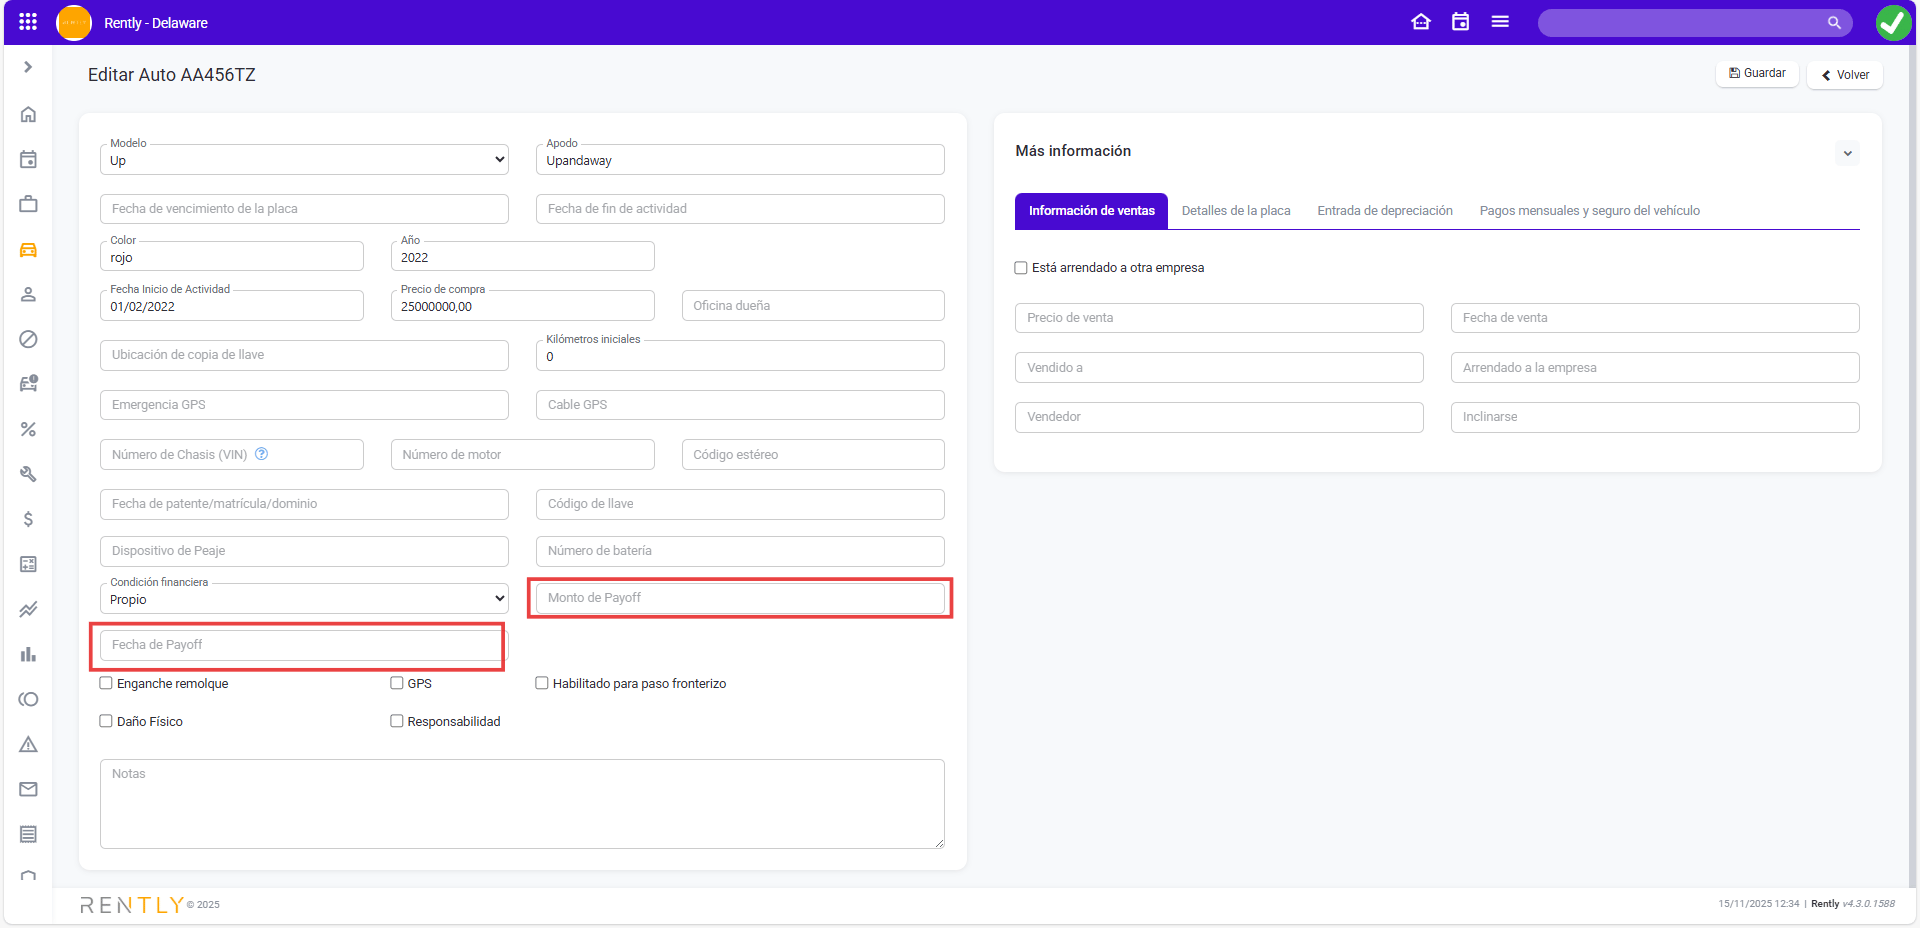This screenshot has height=928, width=1920.
Task: Switch to Detalles de la placa tab
Action: [x=1235, y=211]
